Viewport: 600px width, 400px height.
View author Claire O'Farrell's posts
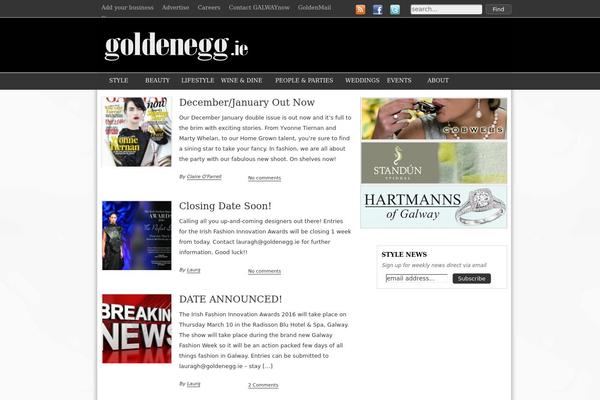pos(204,176)
